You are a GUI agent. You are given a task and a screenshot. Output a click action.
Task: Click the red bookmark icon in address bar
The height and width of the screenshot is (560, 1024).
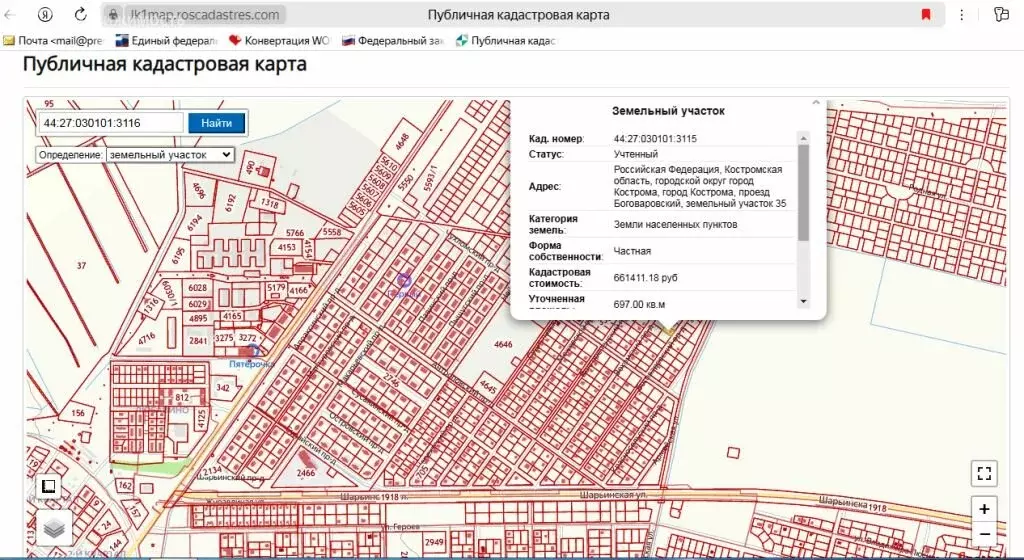point(926,15)
